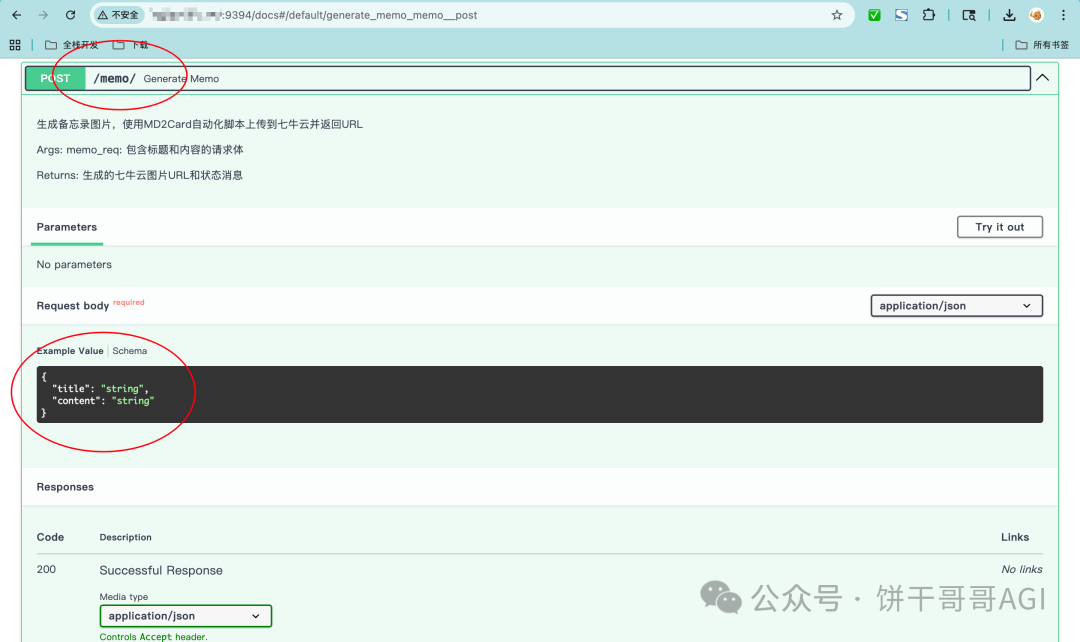Click the Try it out button

click(x=999, y=227)
